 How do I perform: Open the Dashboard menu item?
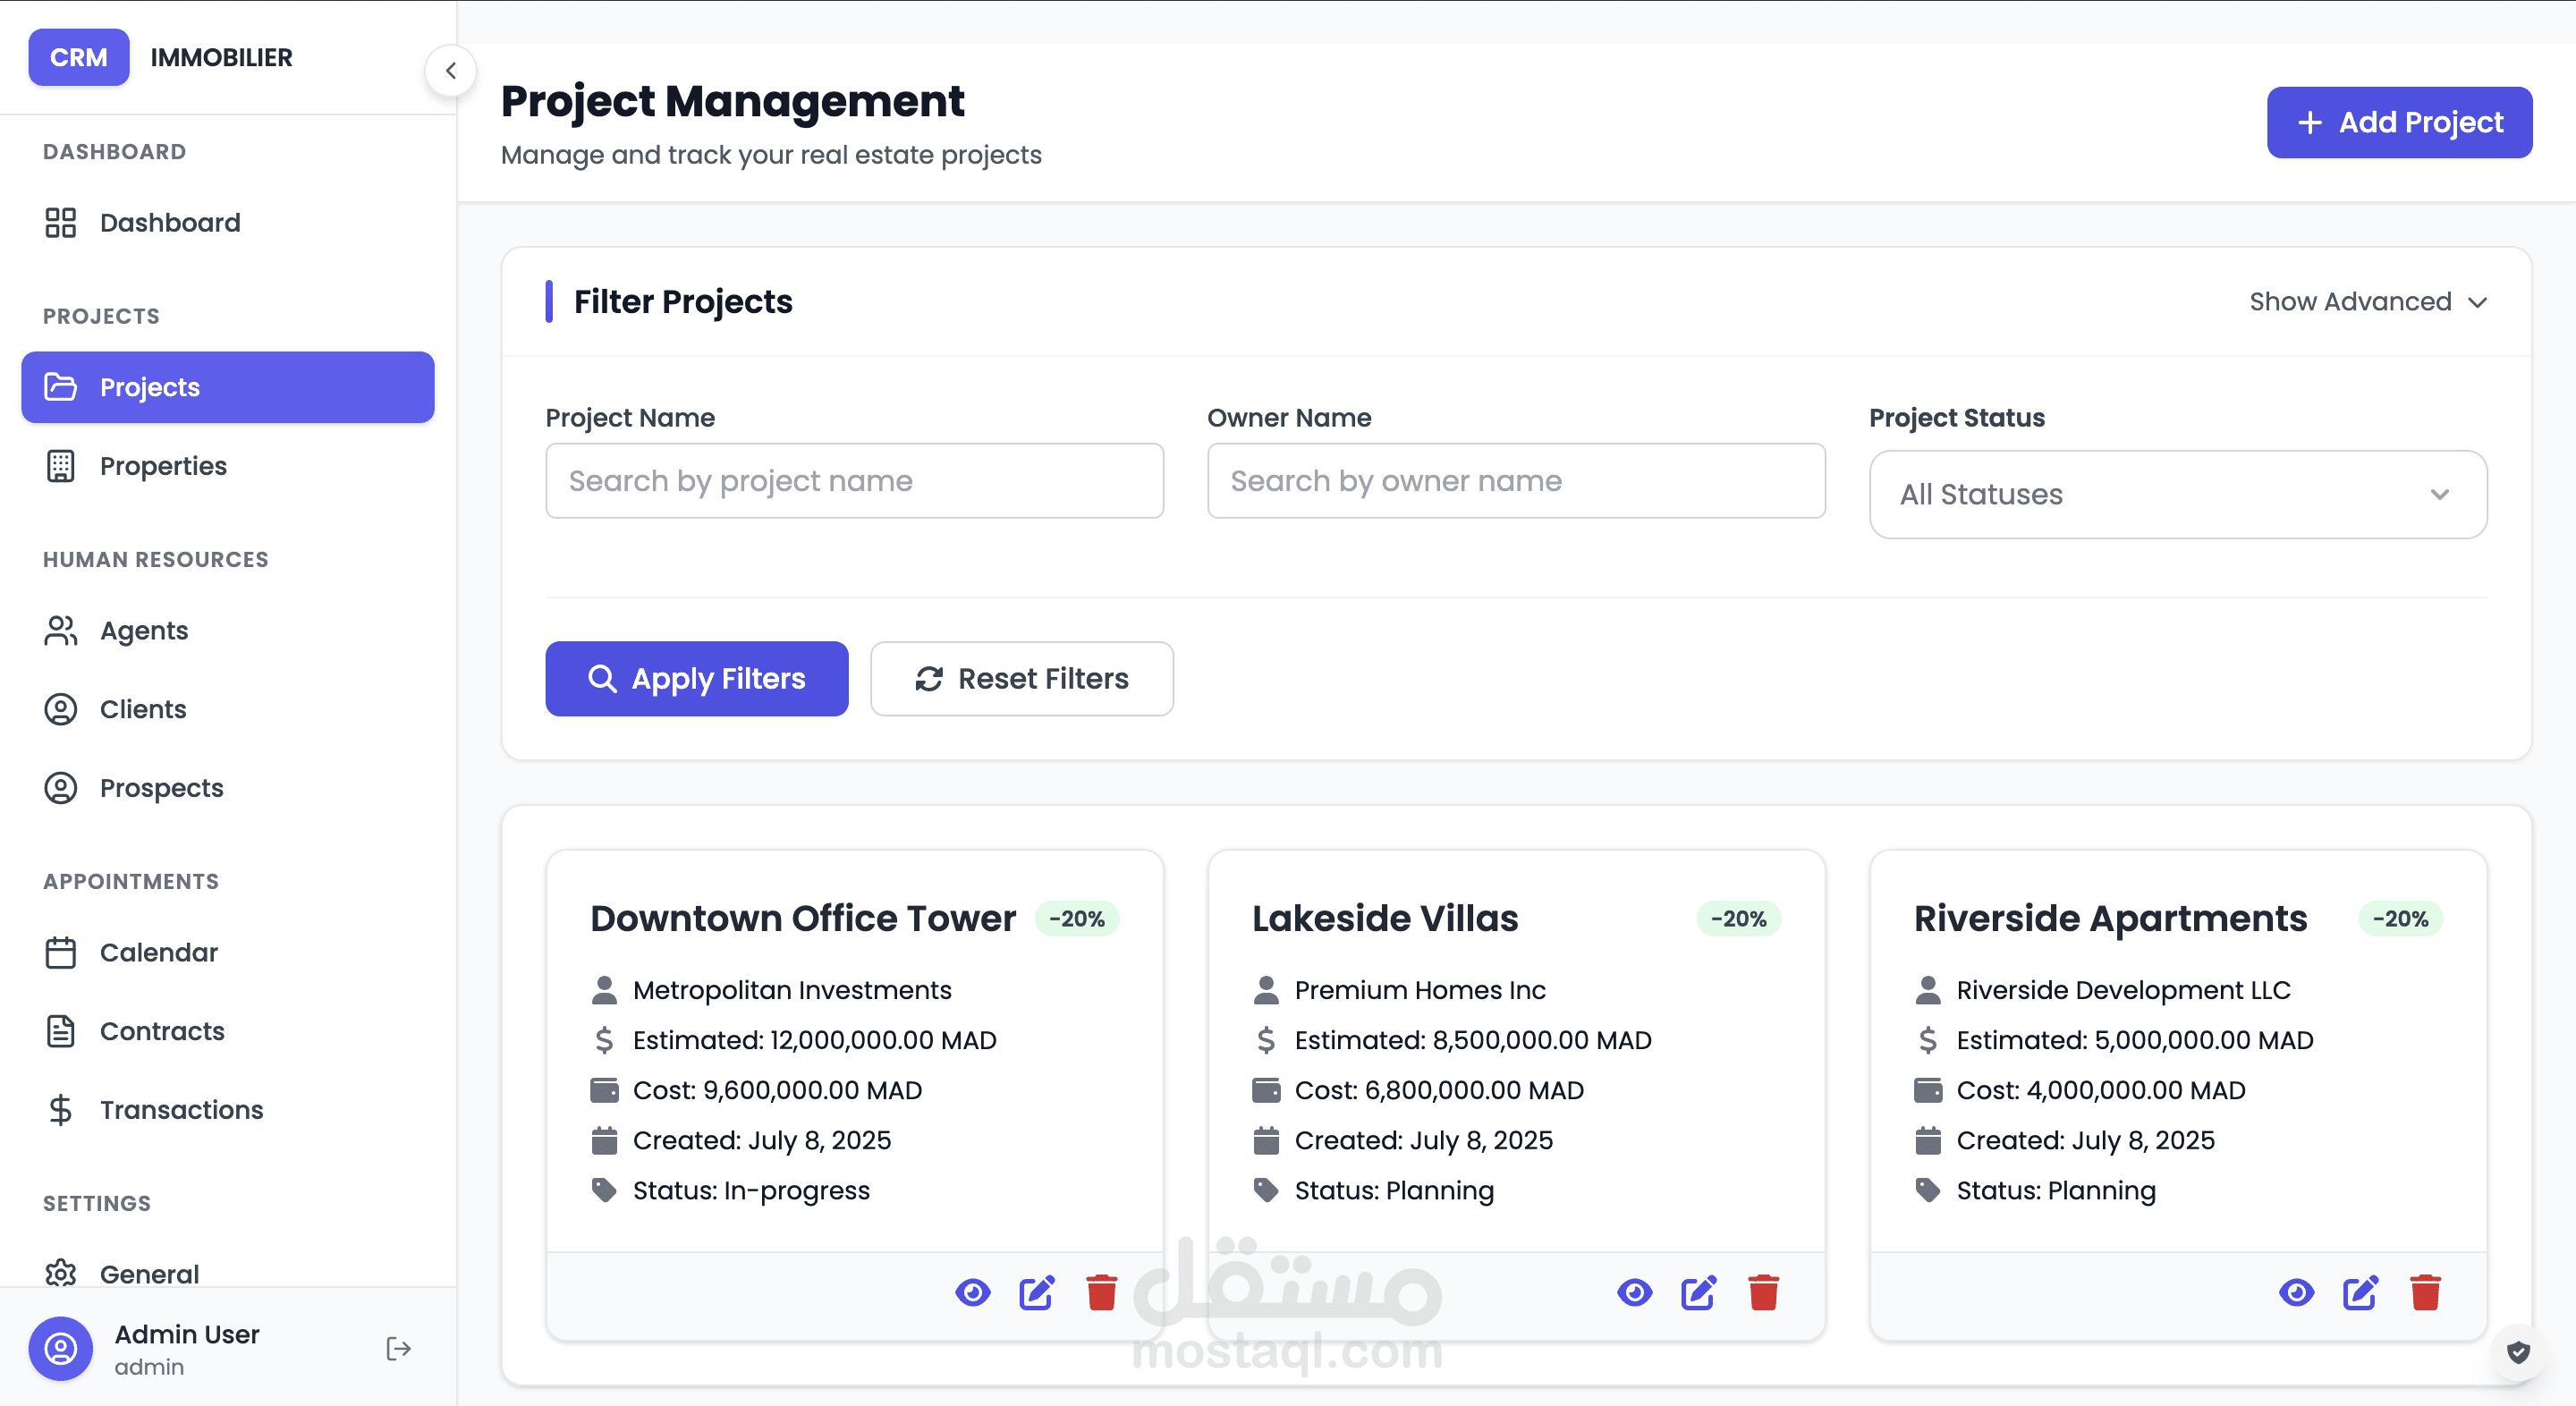click(228, 222)
